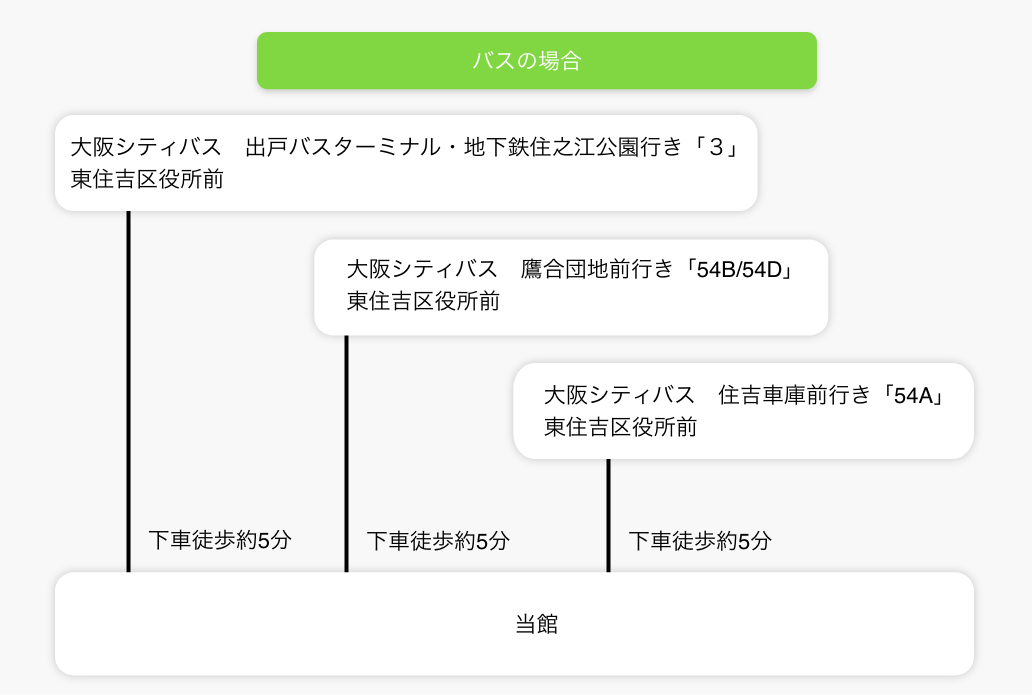Click the connector line below the 54A box

pyautogui.click(x=608, y=515)
